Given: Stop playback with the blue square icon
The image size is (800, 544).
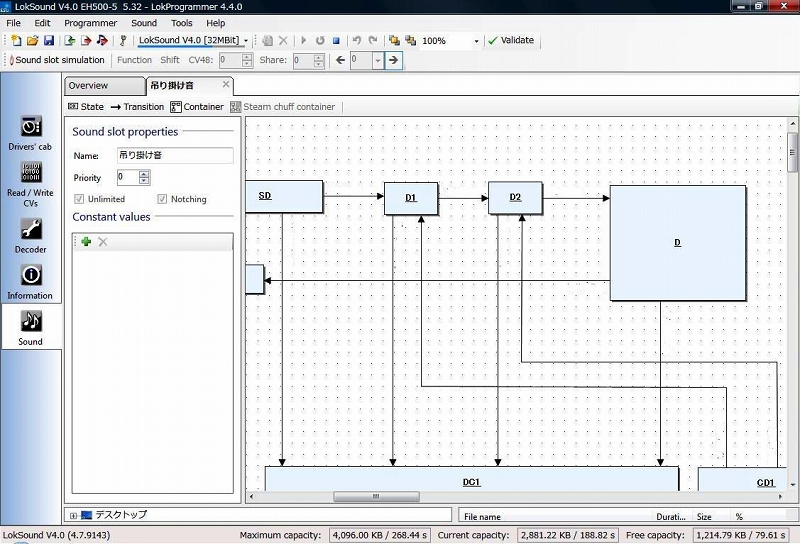Looking at the screenshot, I should (336, 40).
